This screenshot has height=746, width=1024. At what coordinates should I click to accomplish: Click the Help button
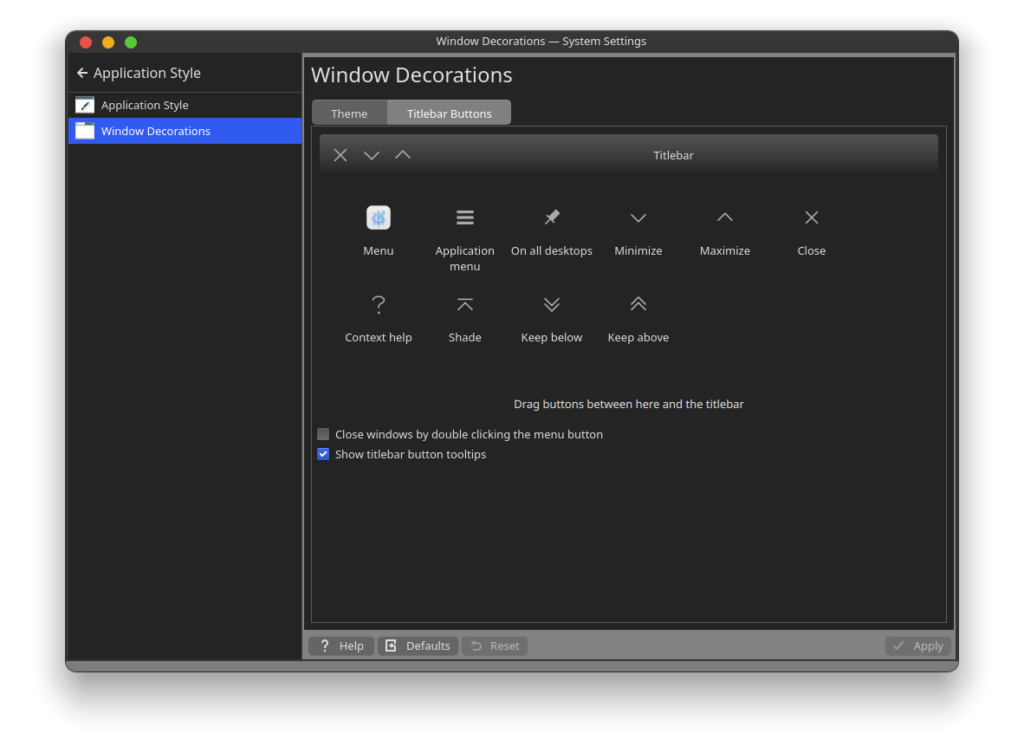click(x=341, y=645)
